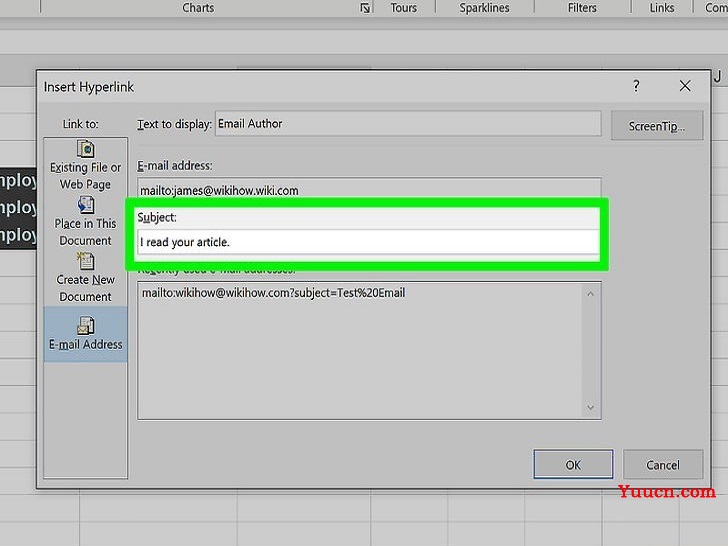This screenshot has height=546, width=728.
Task: Dismiss dialog with Cancel button
Action: [663, 464]
